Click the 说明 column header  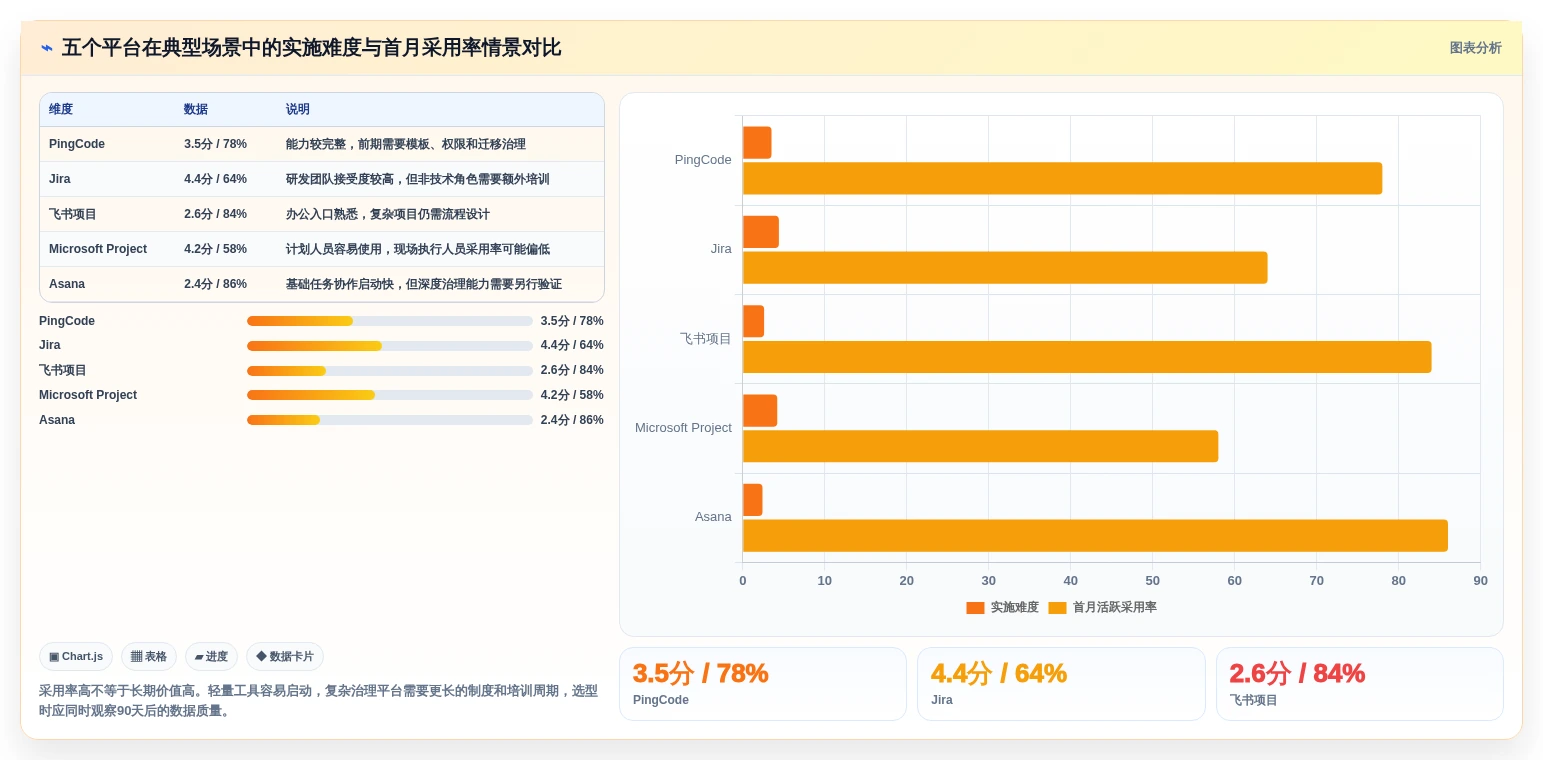click(298, 109)
